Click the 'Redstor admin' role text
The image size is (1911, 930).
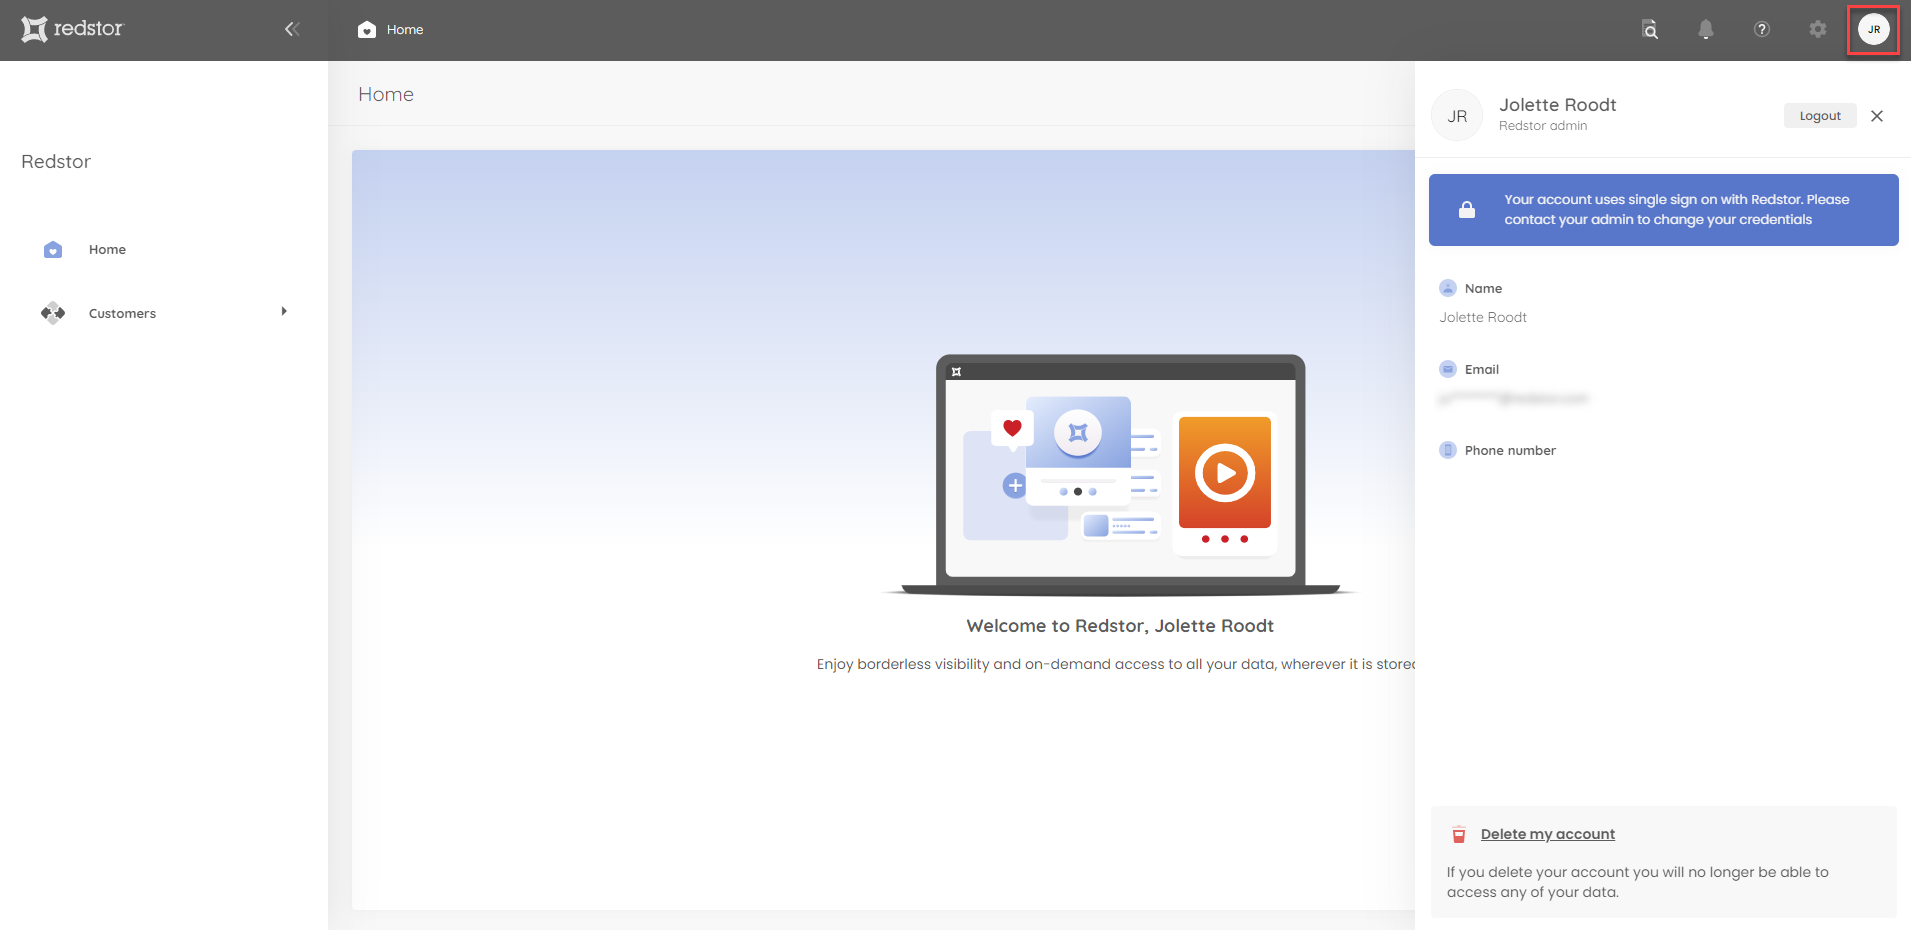tap(1543, 126)
